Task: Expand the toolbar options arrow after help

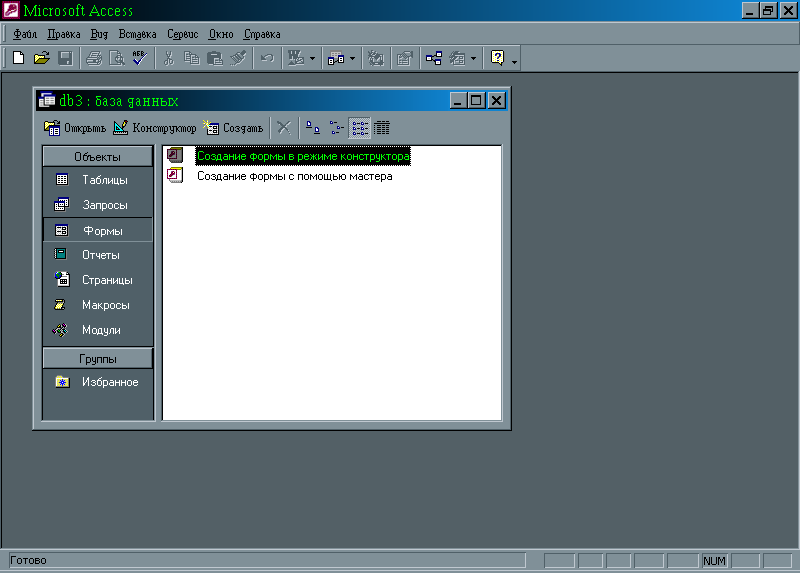Action: pos(514,61)
